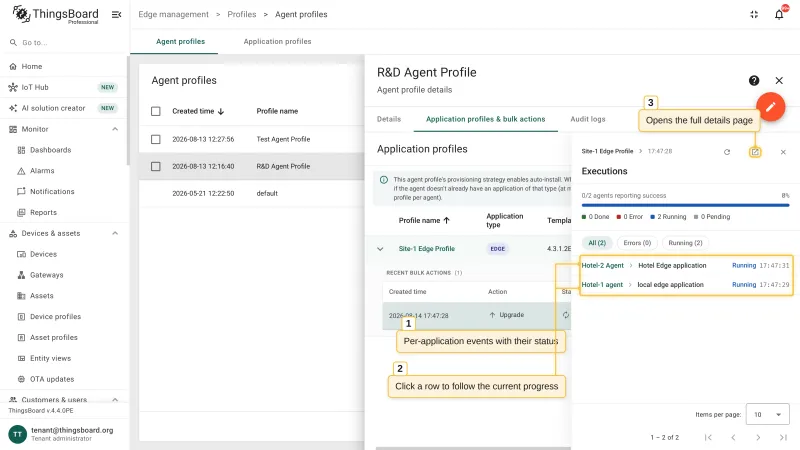Select Application profiles & bulk actions tab
Screen dimensions: 800x450
coord(486,119)
